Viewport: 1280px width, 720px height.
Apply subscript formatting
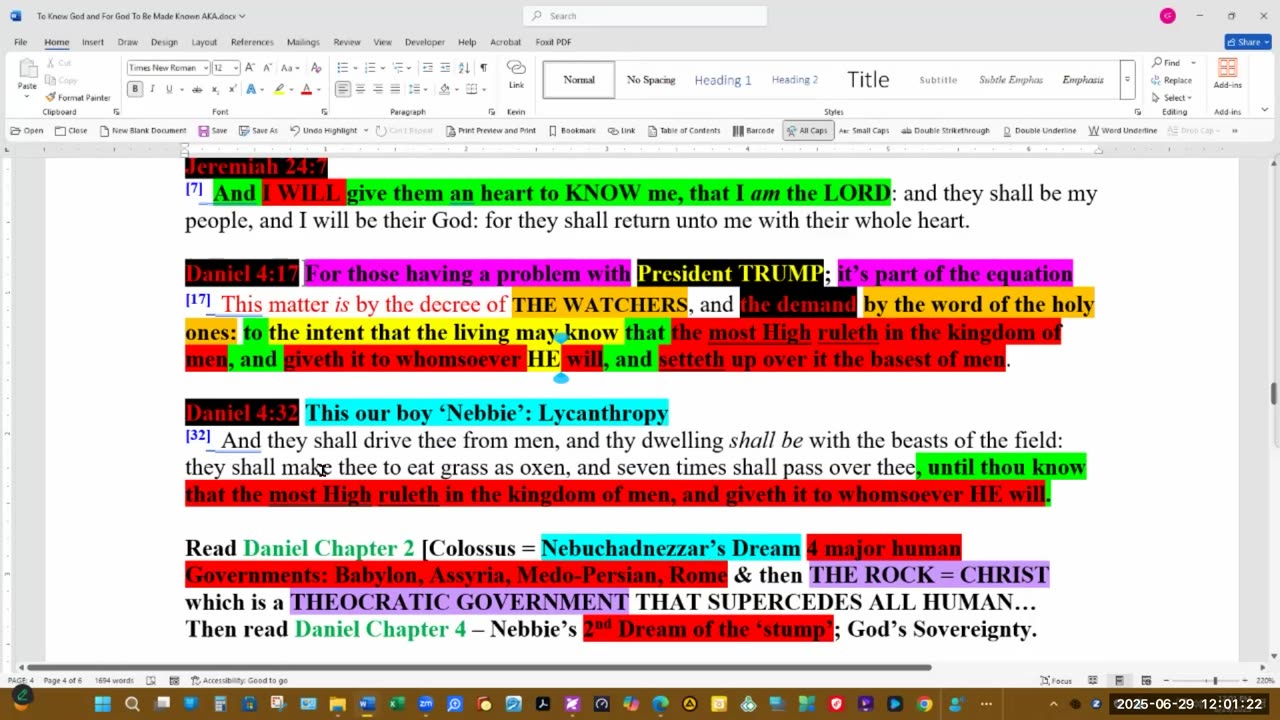click(x=215, y=89)
